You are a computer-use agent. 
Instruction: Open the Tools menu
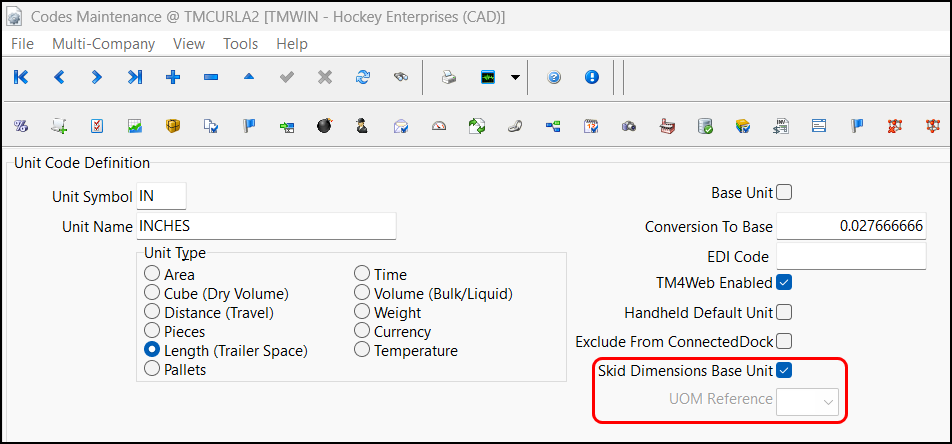[x=240, y=44]
